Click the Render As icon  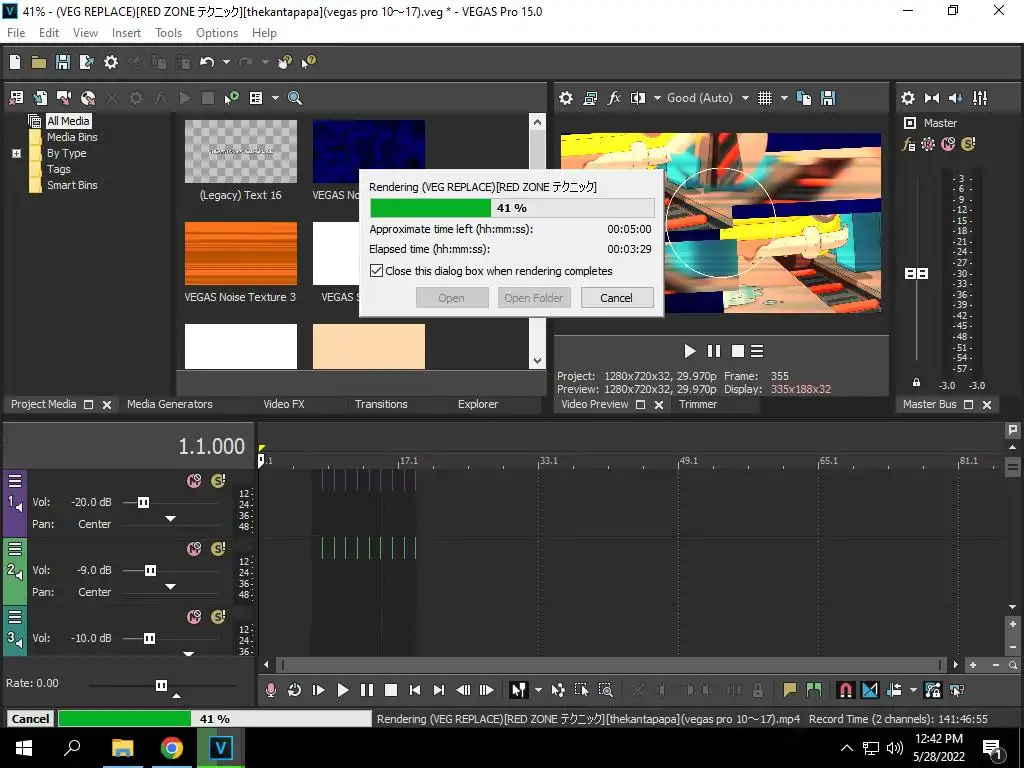[x=86, y=62]
